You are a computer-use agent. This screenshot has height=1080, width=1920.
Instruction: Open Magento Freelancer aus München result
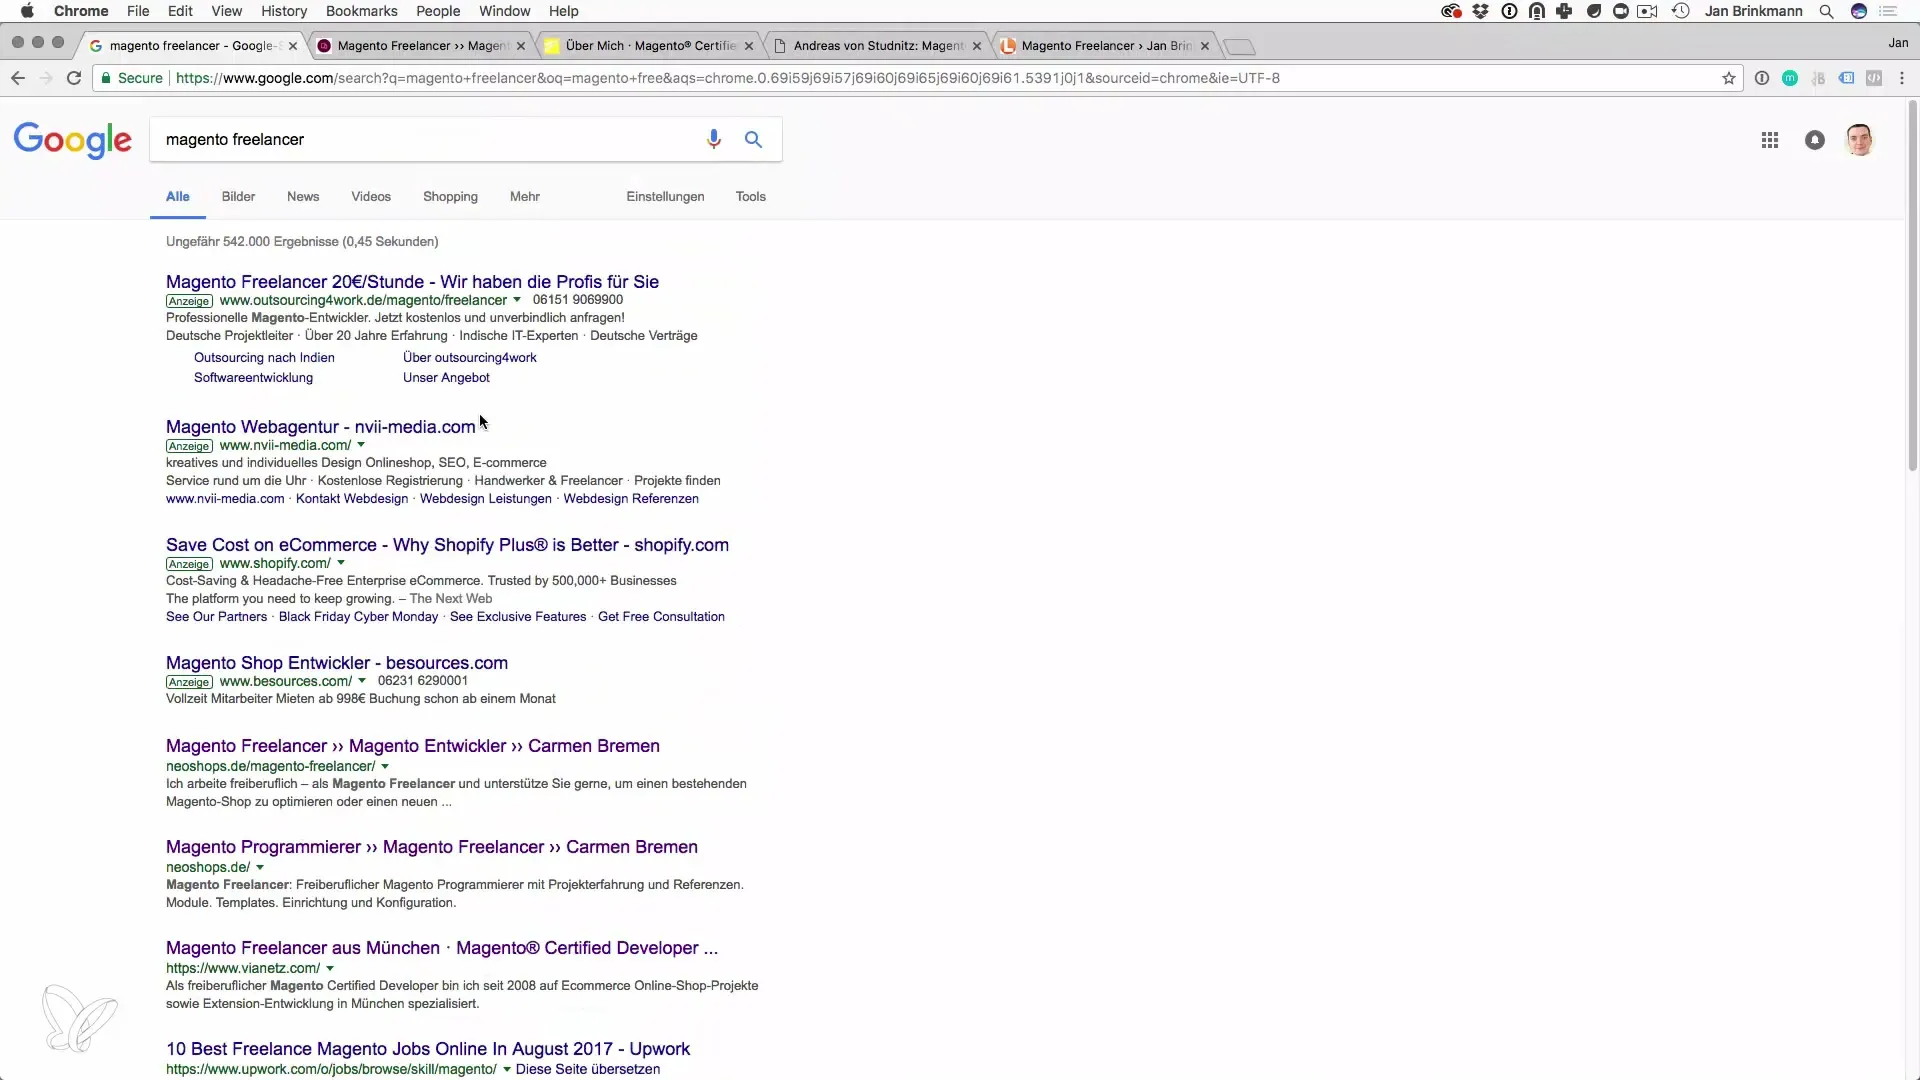[442, 948]
